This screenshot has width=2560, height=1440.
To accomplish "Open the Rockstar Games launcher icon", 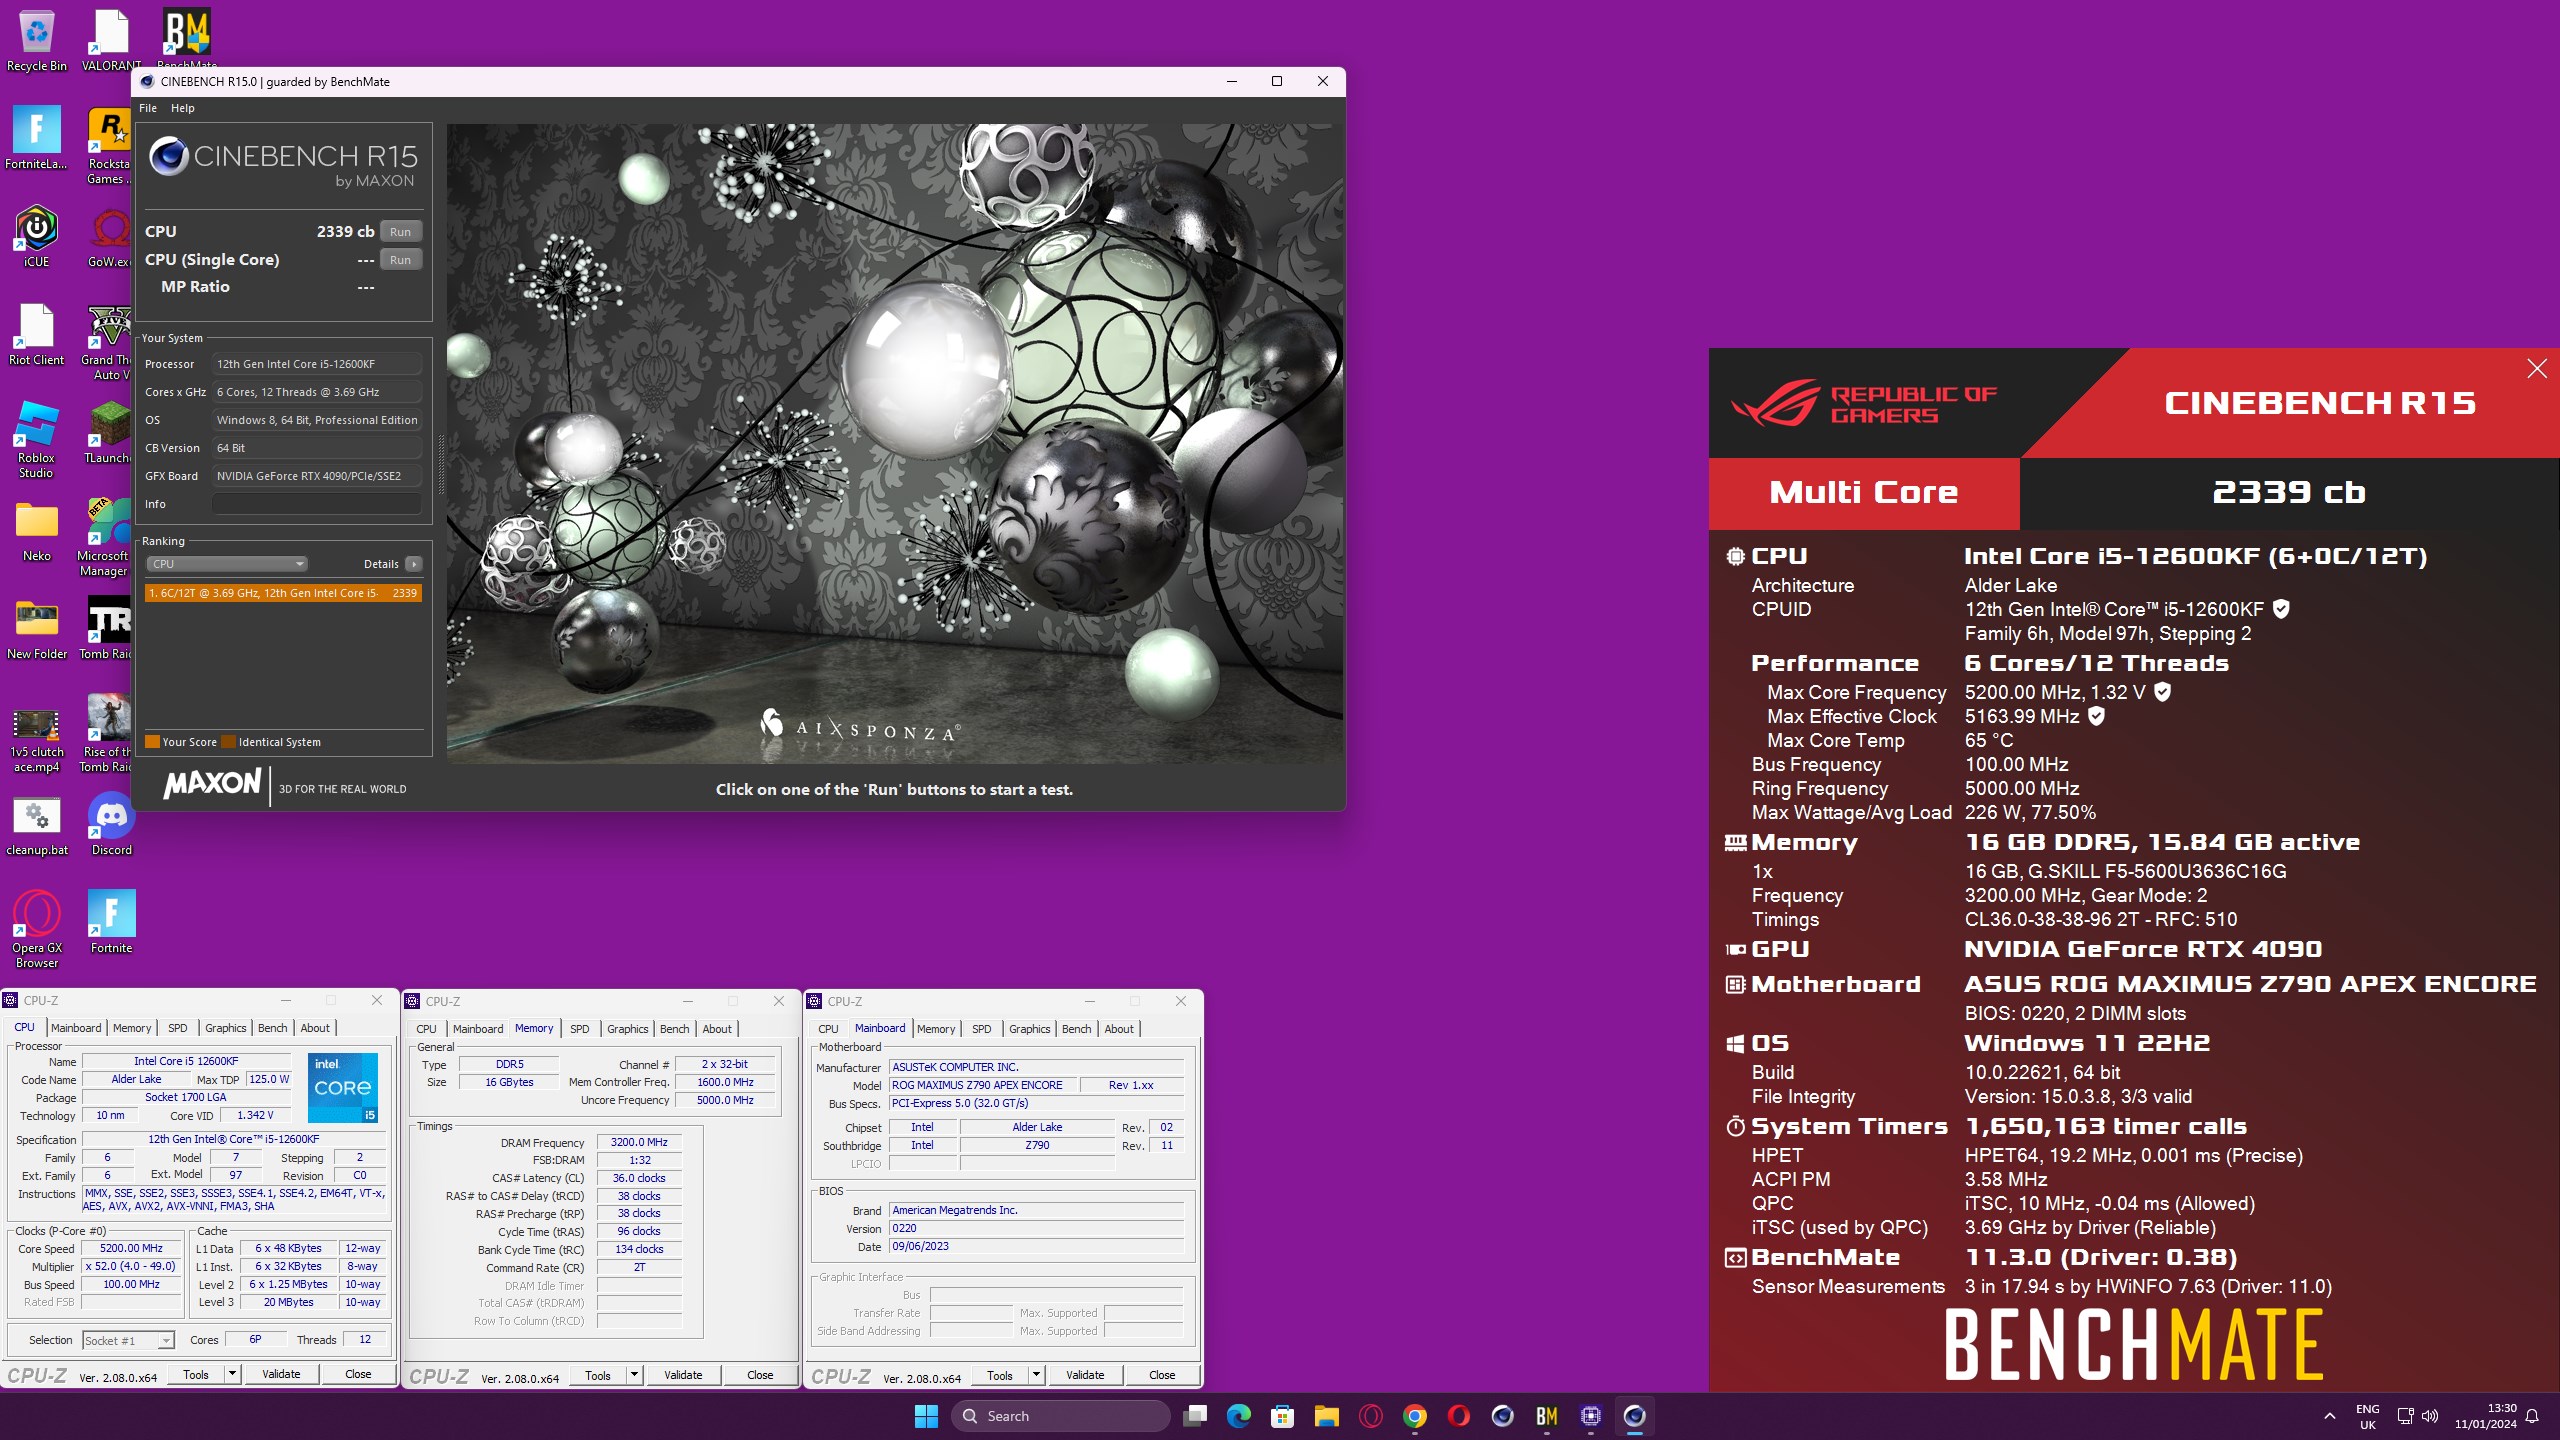I will coord(109,145).
